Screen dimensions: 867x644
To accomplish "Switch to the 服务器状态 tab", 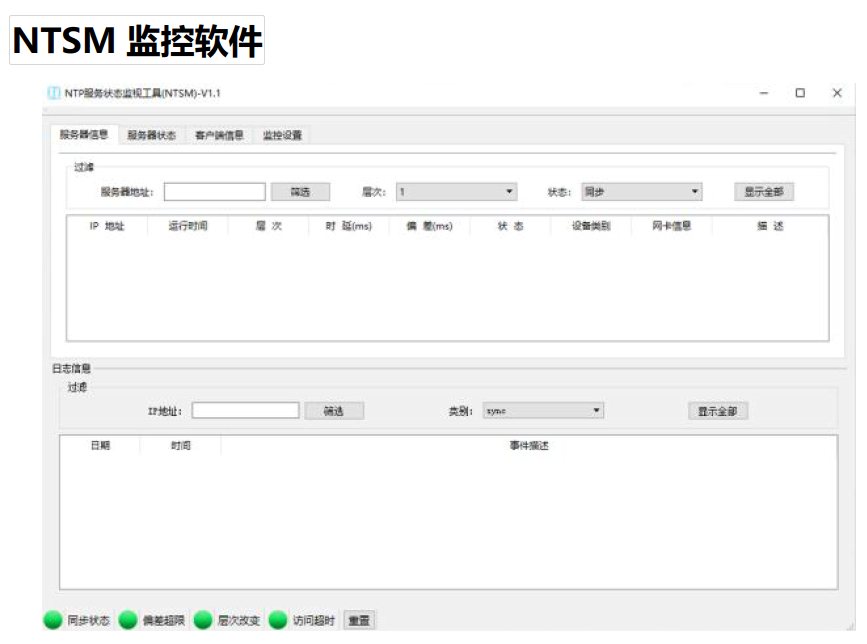I will (x=151, y=135).
